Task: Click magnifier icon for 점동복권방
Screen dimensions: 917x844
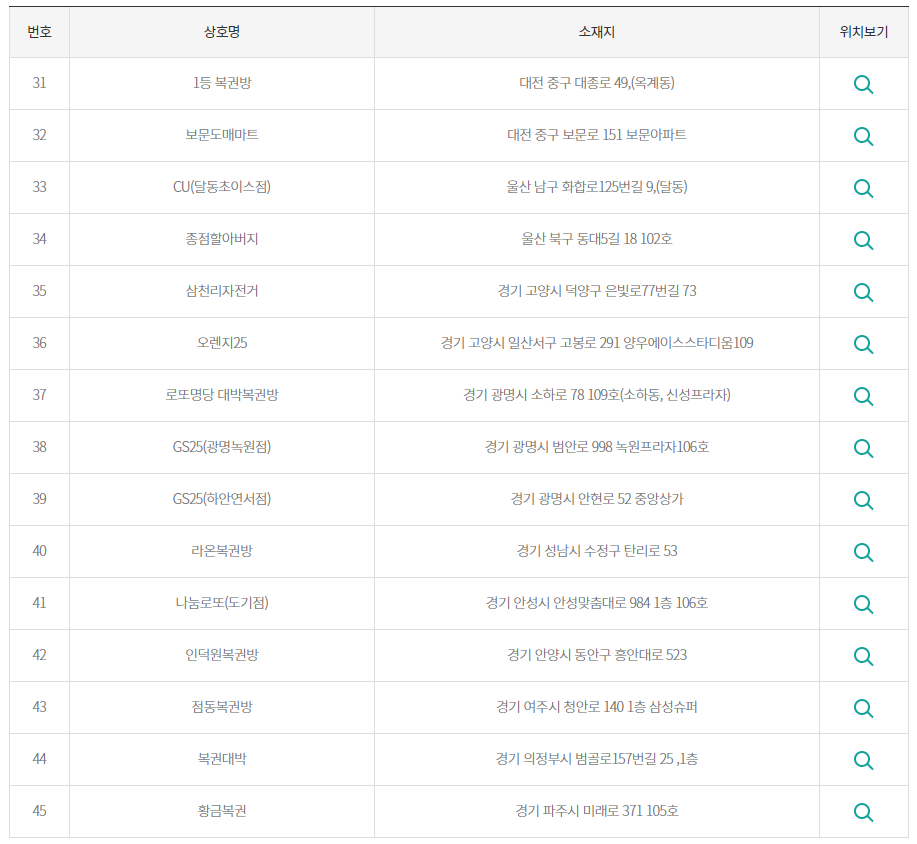Action: (863, 709)
